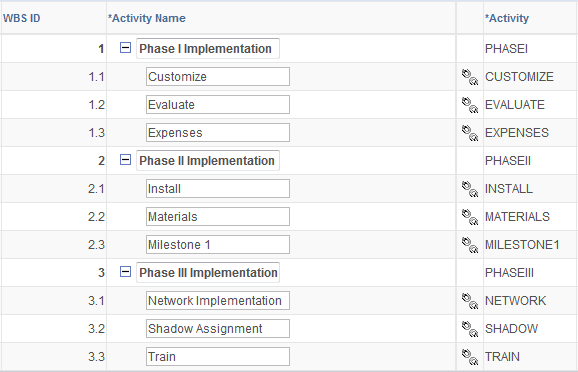Screen dimensions: 578x372
Task: Sort by the *Activity Name column header
Action: pos(147,18)
